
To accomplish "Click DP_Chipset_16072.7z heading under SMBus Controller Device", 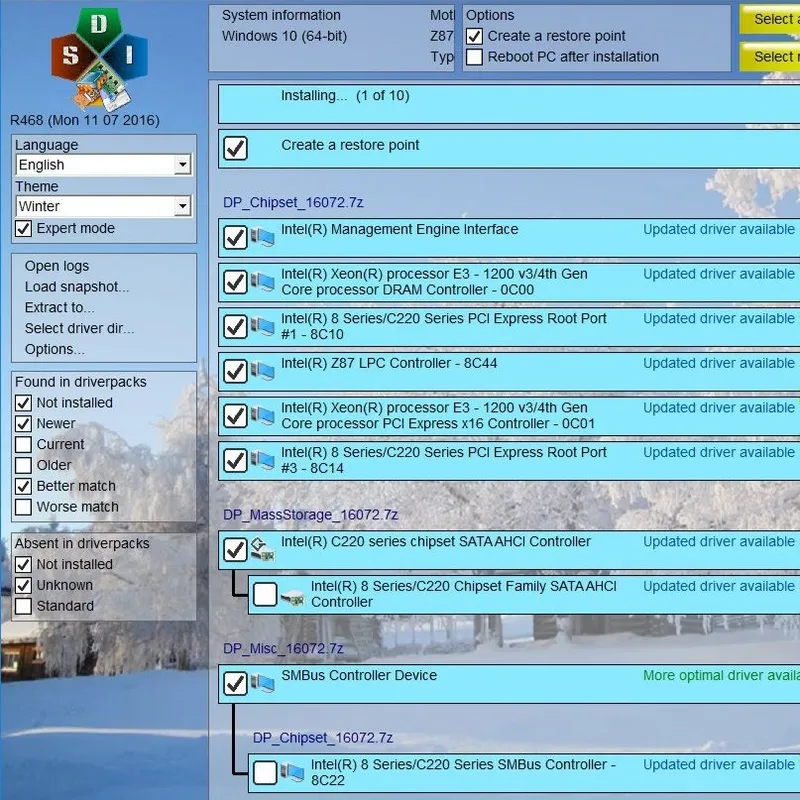I will click(323, 738).
